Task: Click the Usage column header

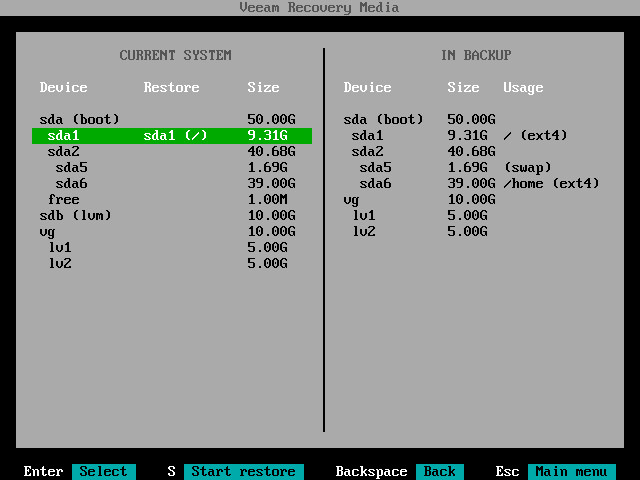Action: (x=523, y=88)
